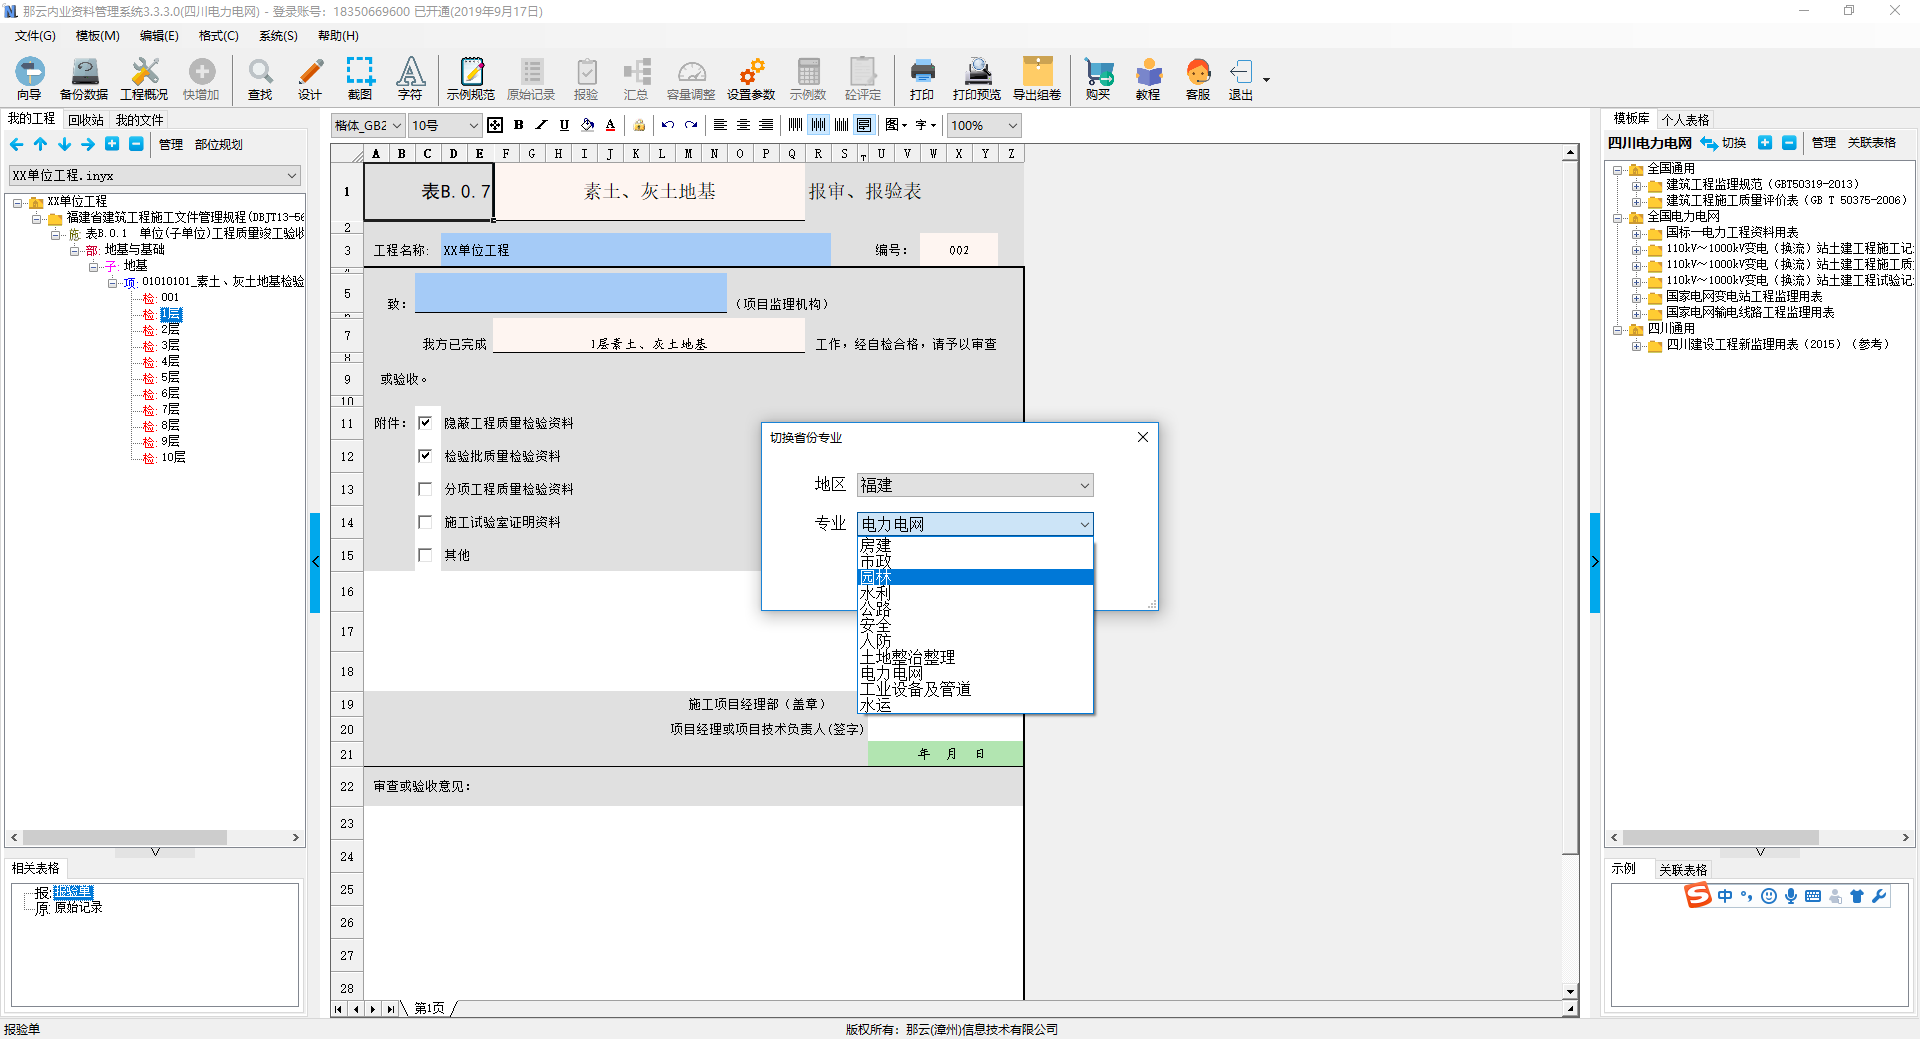This screenshot has height=1039, width=1920.
Task: Open the 专业 specialty dropdown arrow
Action: click(1084, 524)
